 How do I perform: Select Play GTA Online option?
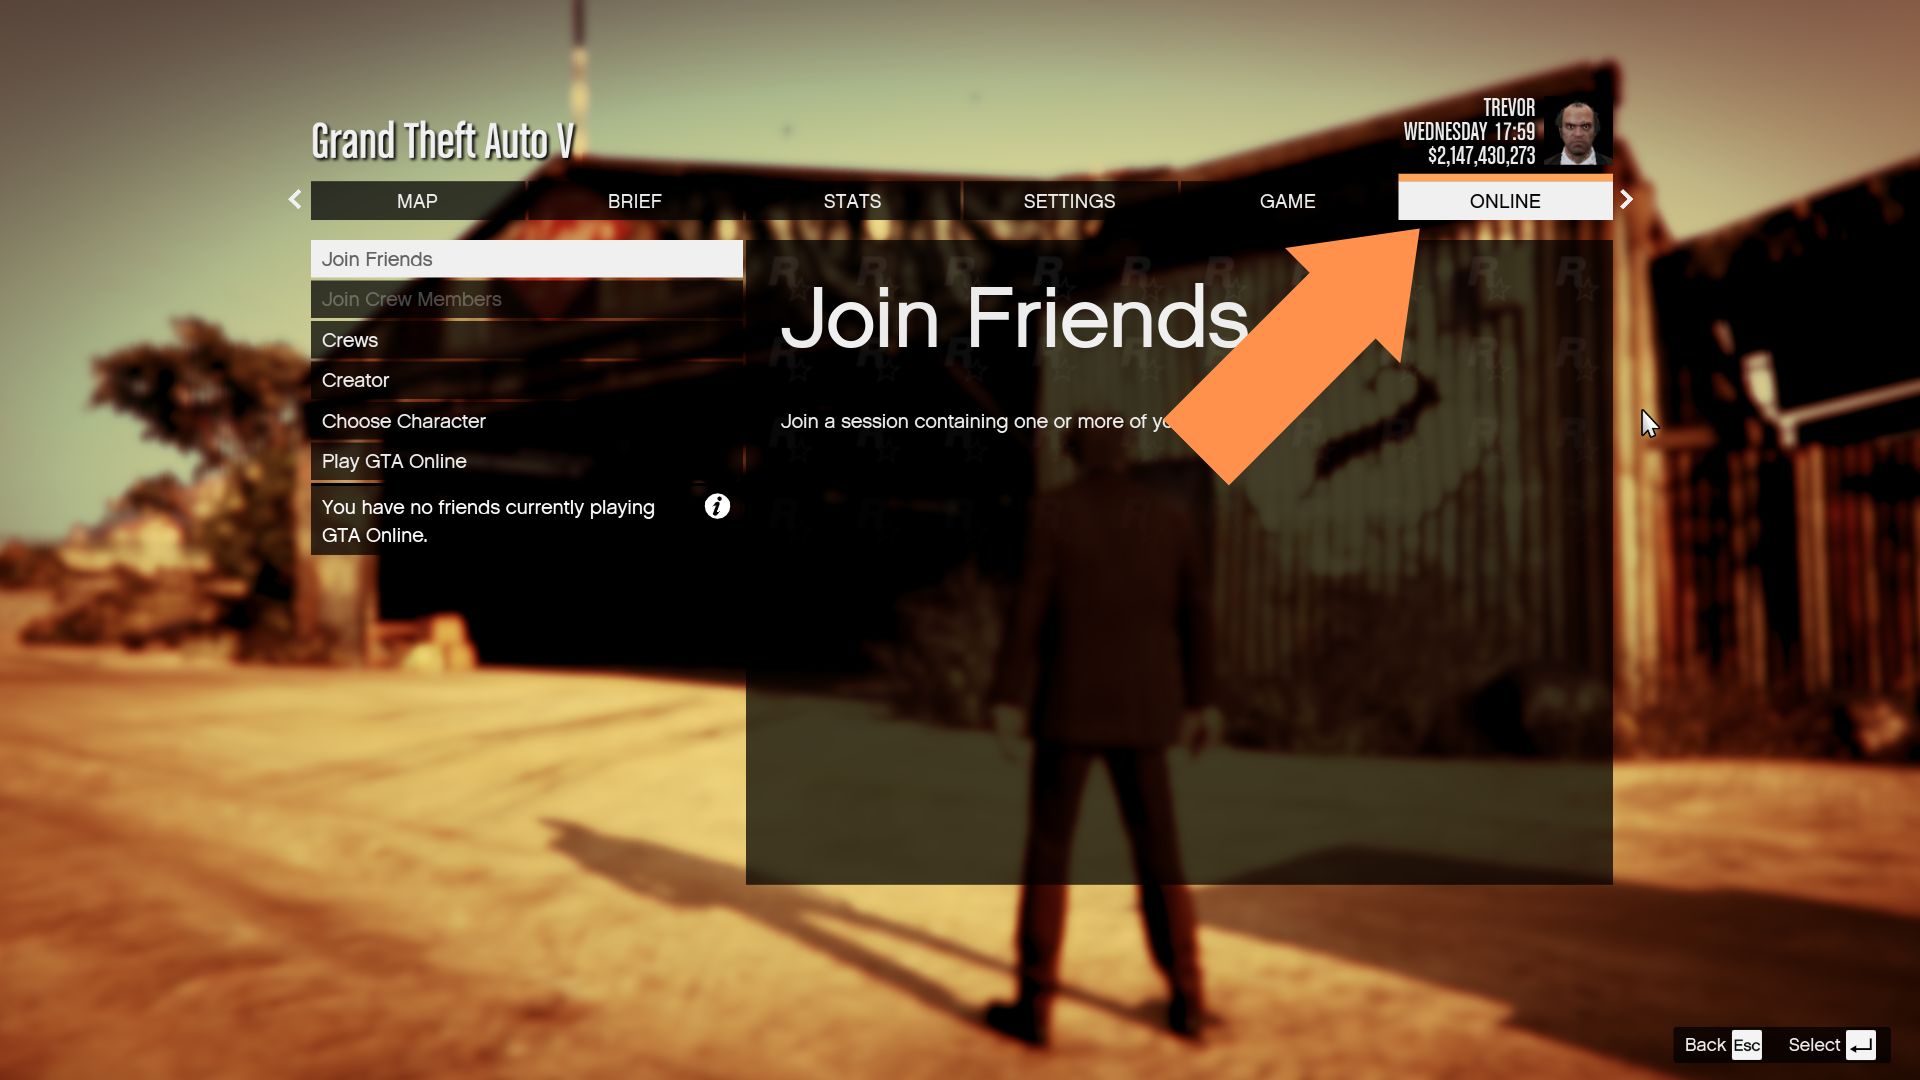tap(393, 460)
